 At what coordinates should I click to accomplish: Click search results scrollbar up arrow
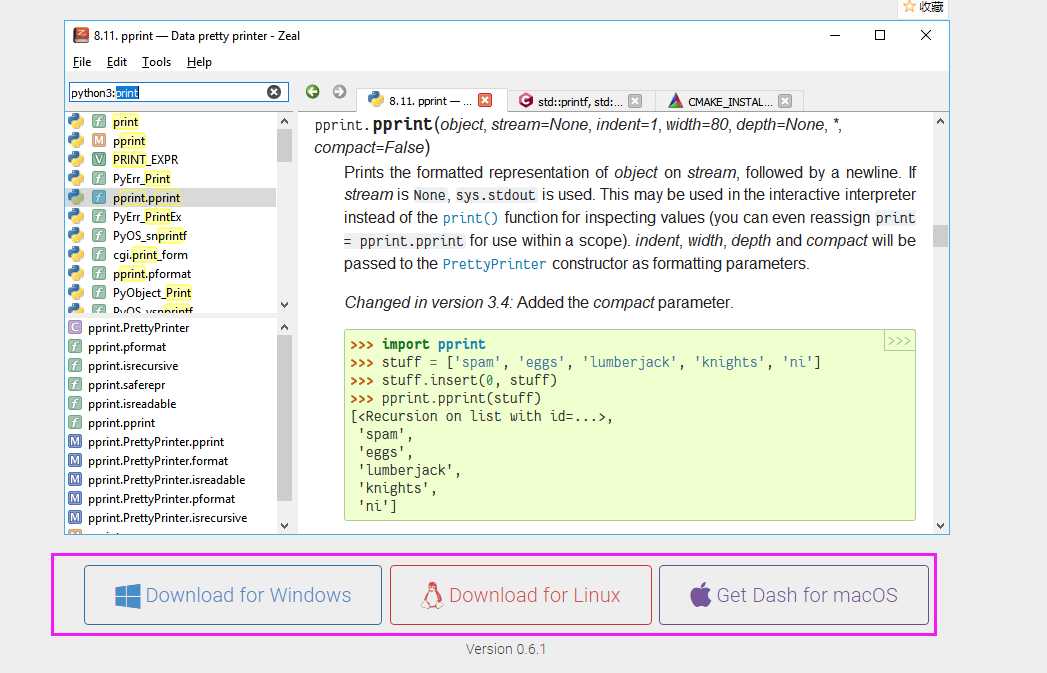[x=284, y=122]
